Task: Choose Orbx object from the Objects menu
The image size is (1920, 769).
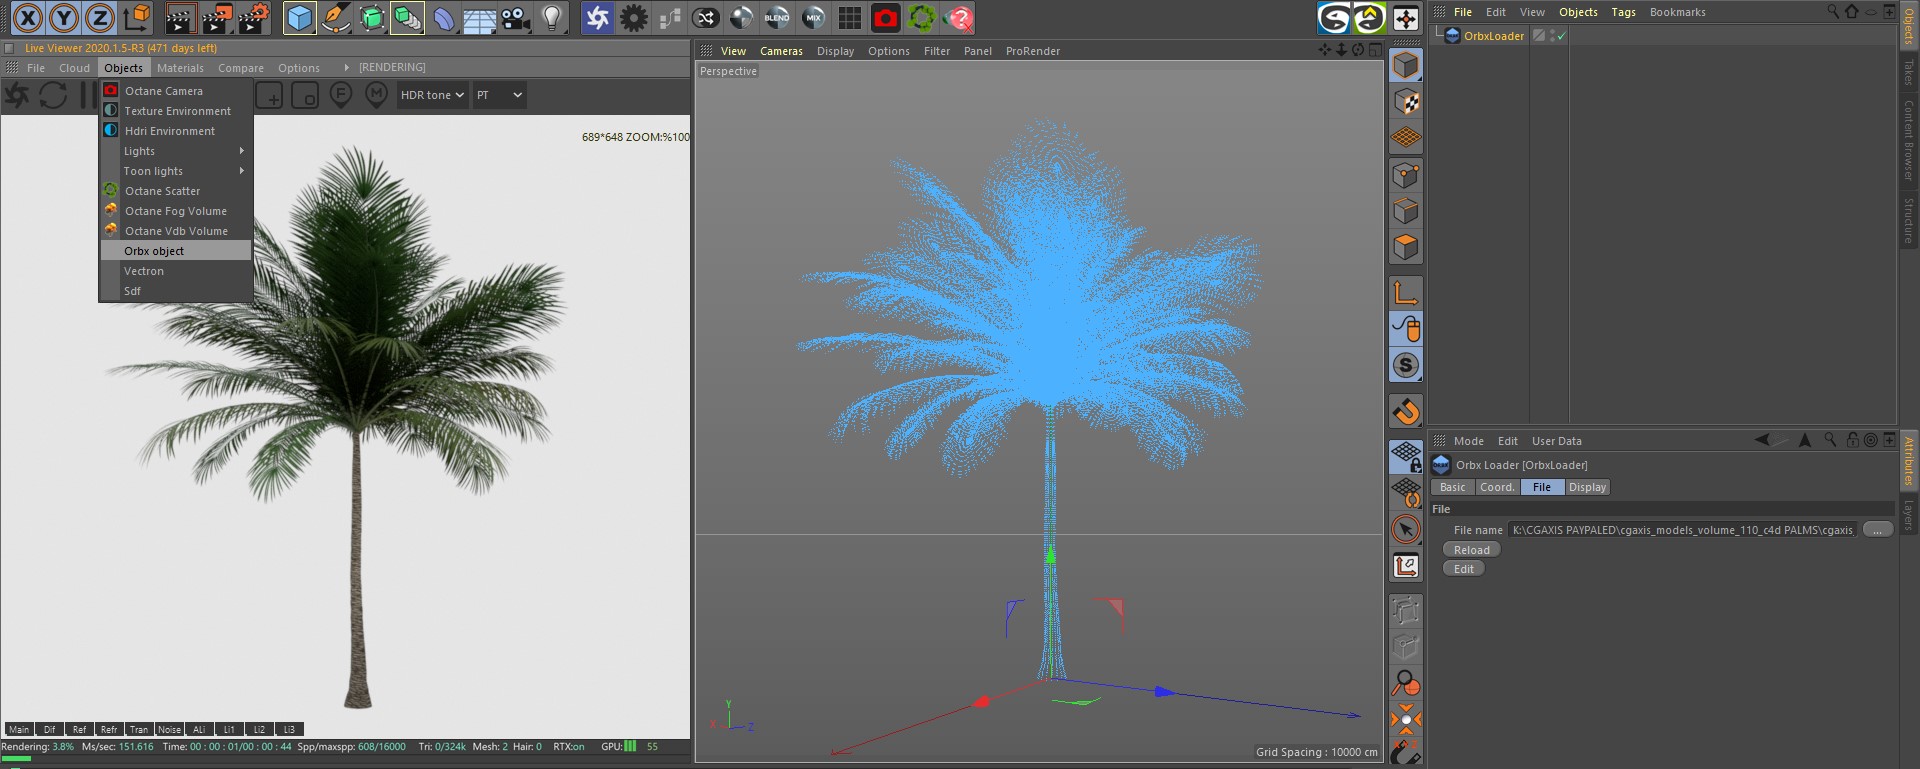Action: [154, 251]
